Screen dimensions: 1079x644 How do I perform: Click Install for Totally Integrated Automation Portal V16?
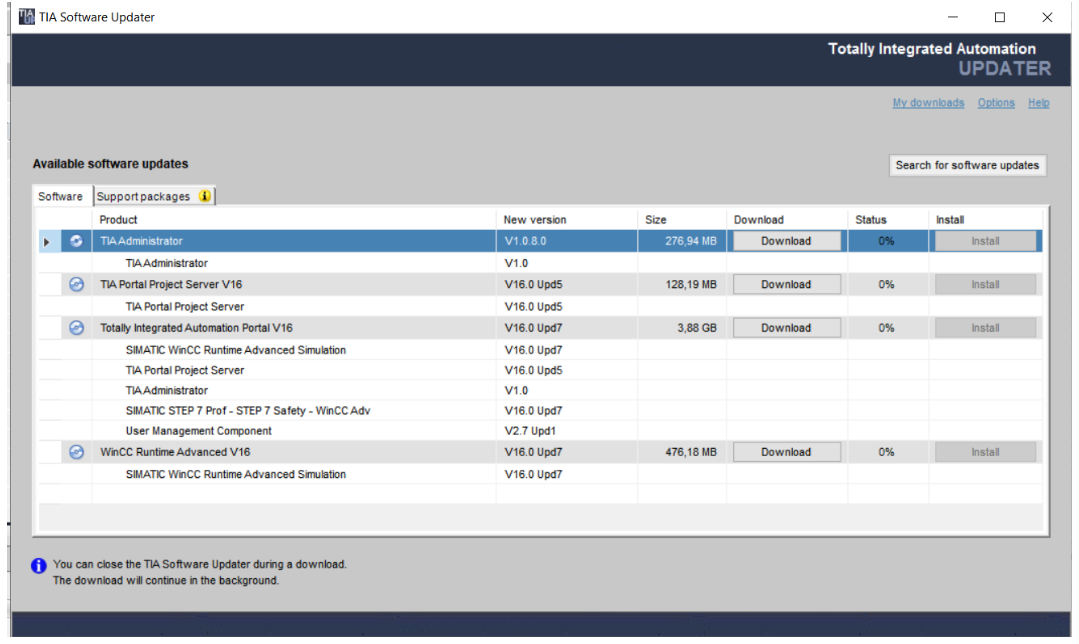985,328
